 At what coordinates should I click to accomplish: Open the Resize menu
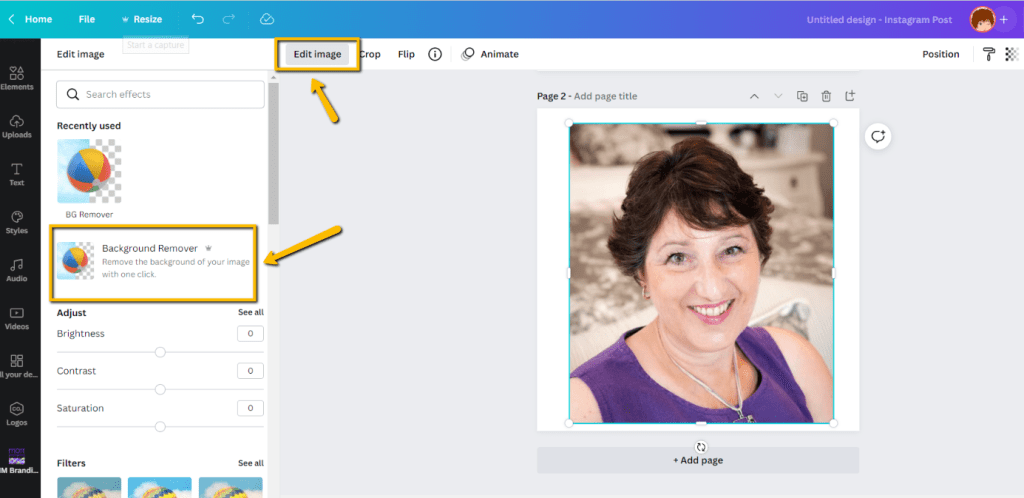[x=142, y=19]
